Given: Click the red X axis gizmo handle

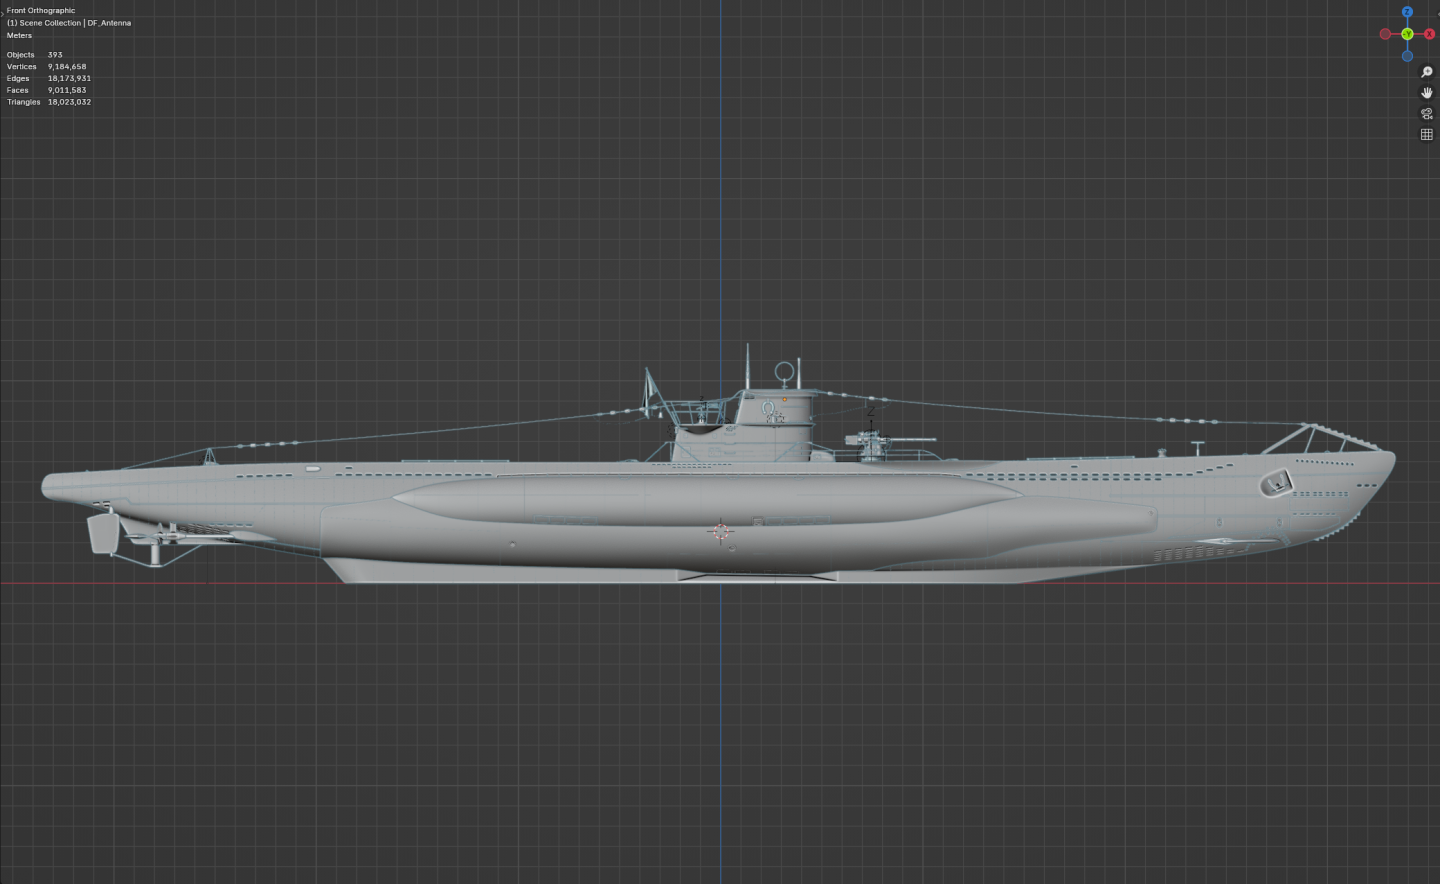Looking at the screenshot, I should pyautogui.click(x=1429, y=34).
